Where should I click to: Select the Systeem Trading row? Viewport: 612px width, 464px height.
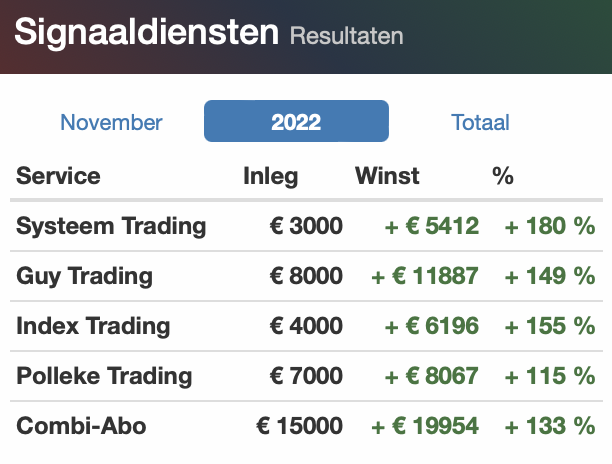tap(111, 226)
